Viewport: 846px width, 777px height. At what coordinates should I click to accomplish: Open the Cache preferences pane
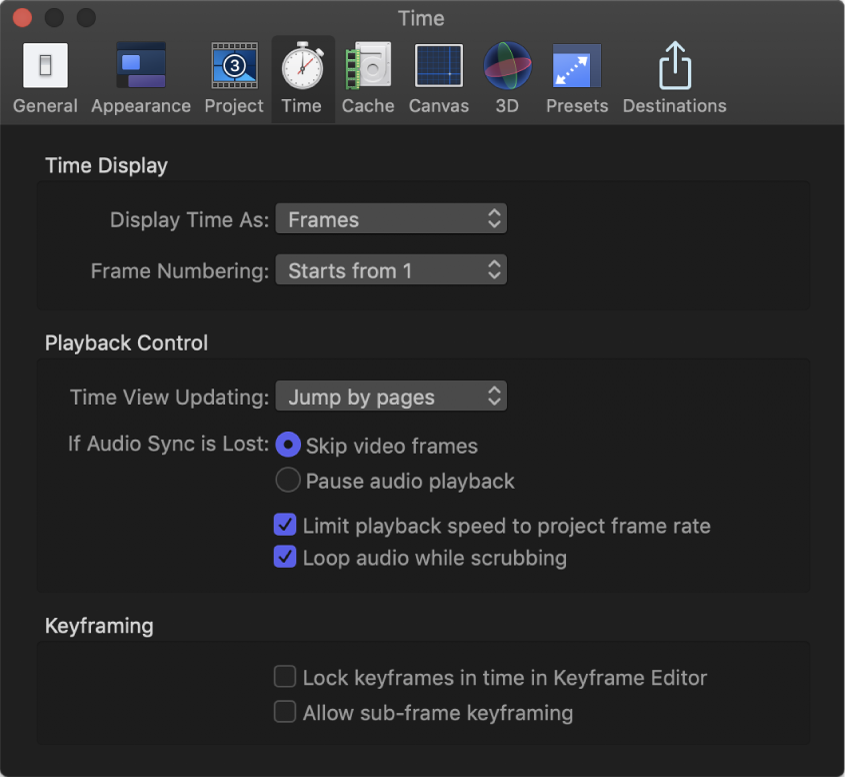coord(367,75)
